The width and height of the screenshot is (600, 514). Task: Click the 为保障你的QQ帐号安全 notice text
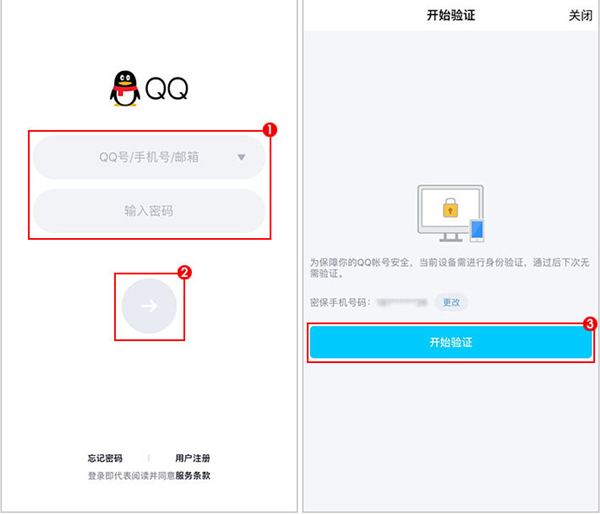450,268
